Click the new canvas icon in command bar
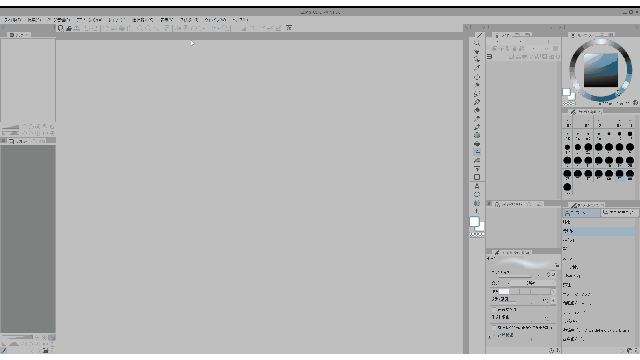Screen dimensions: 640x360 tap(61, 28)
